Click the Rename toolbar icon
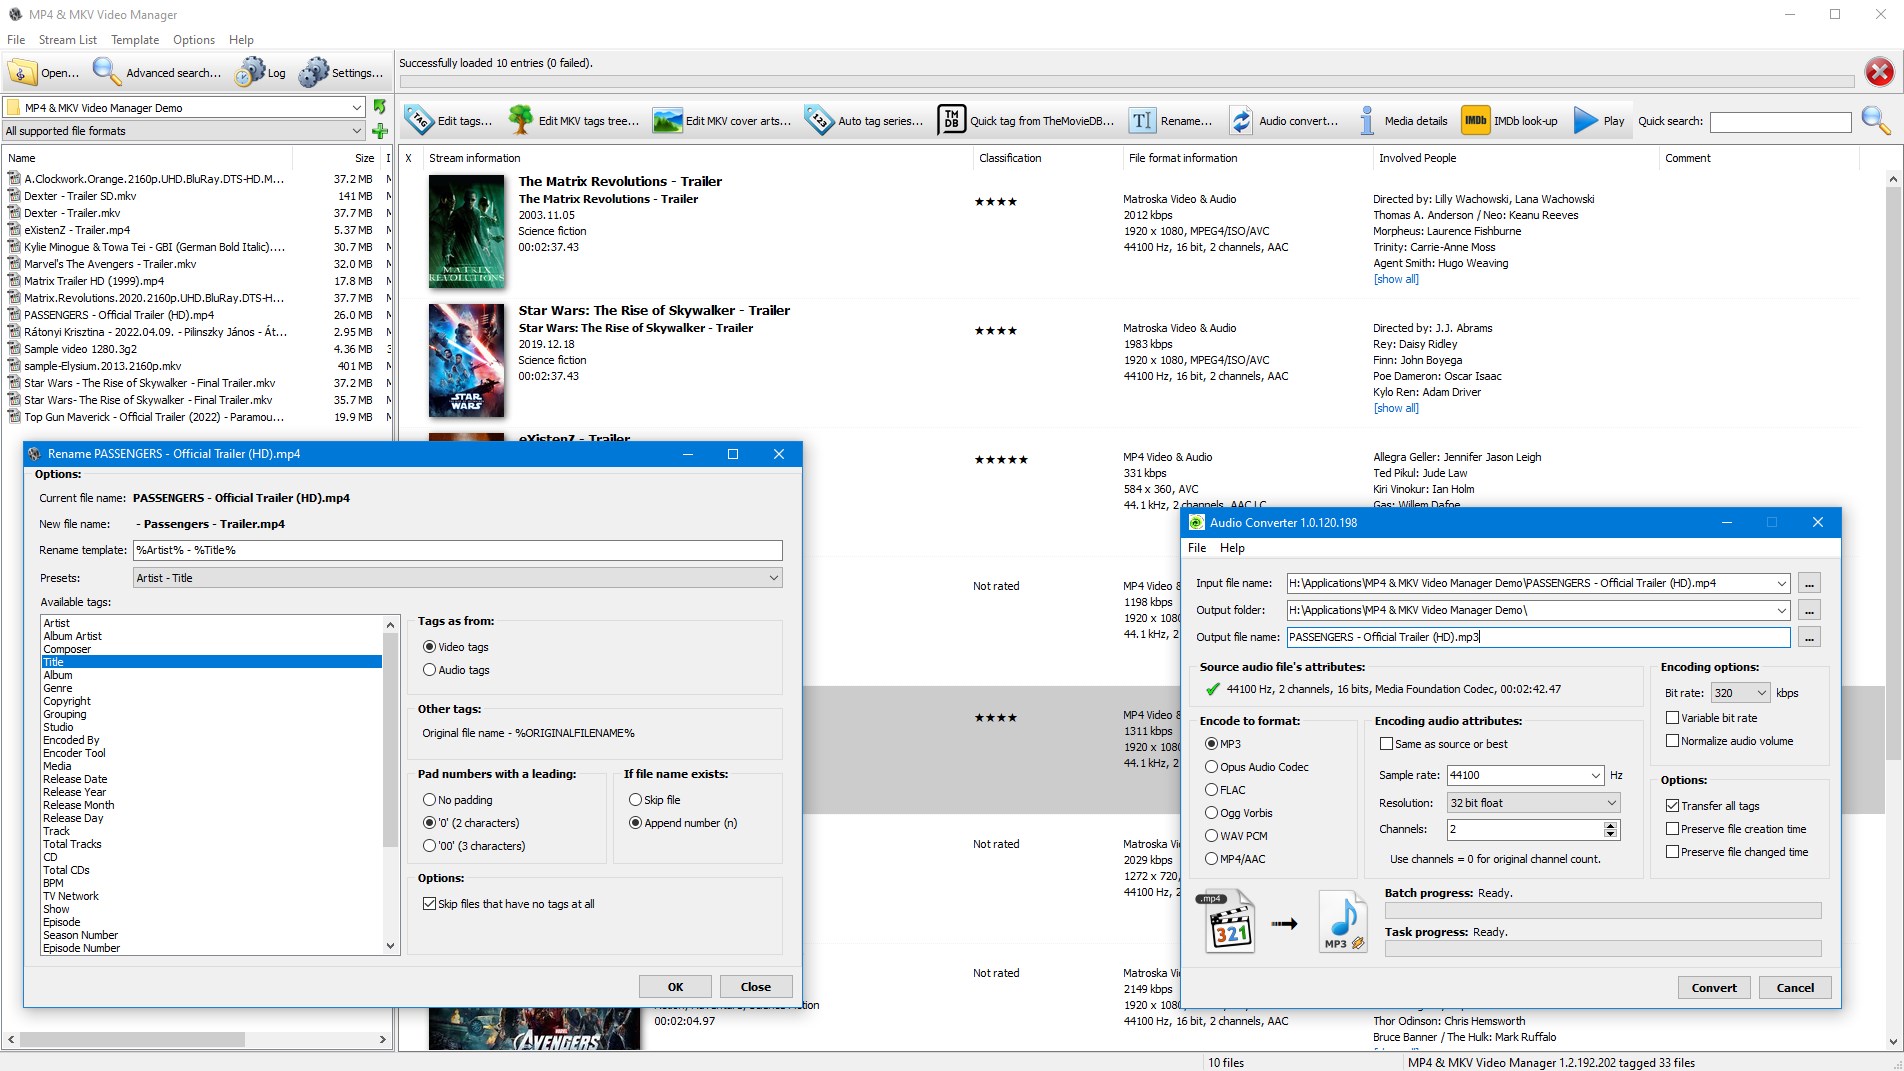The image size is (1904, 1071). pos(1142,121)
